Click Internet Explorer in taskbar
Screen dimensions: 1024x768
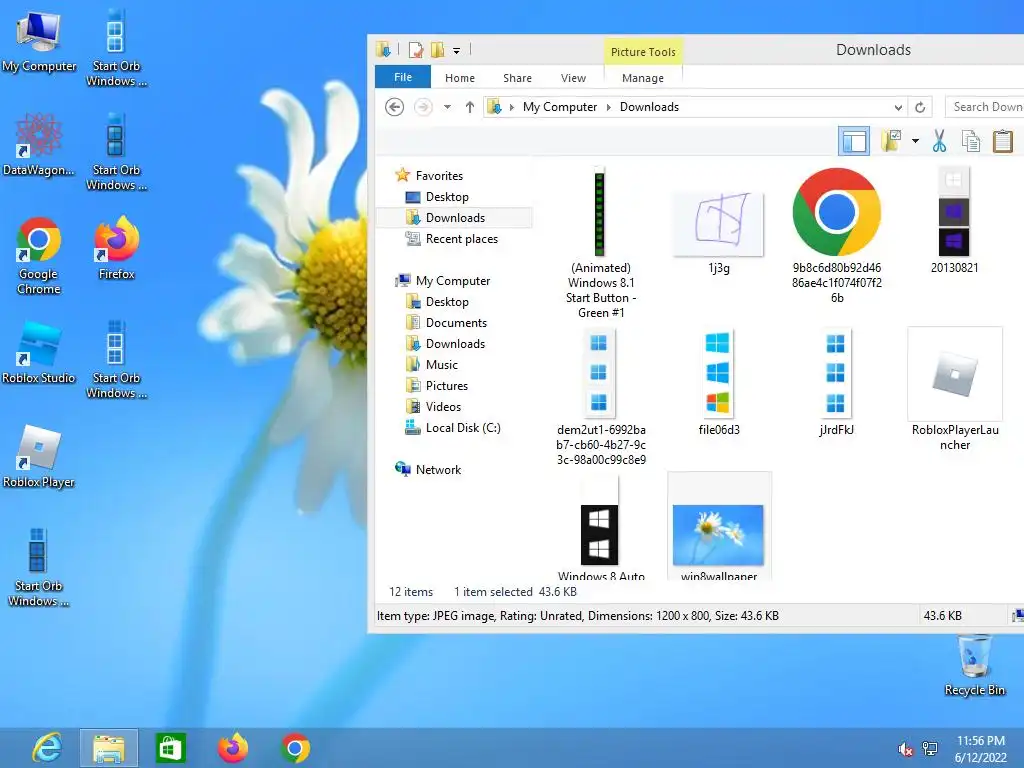pyautogui.click(x=48, y=748)
